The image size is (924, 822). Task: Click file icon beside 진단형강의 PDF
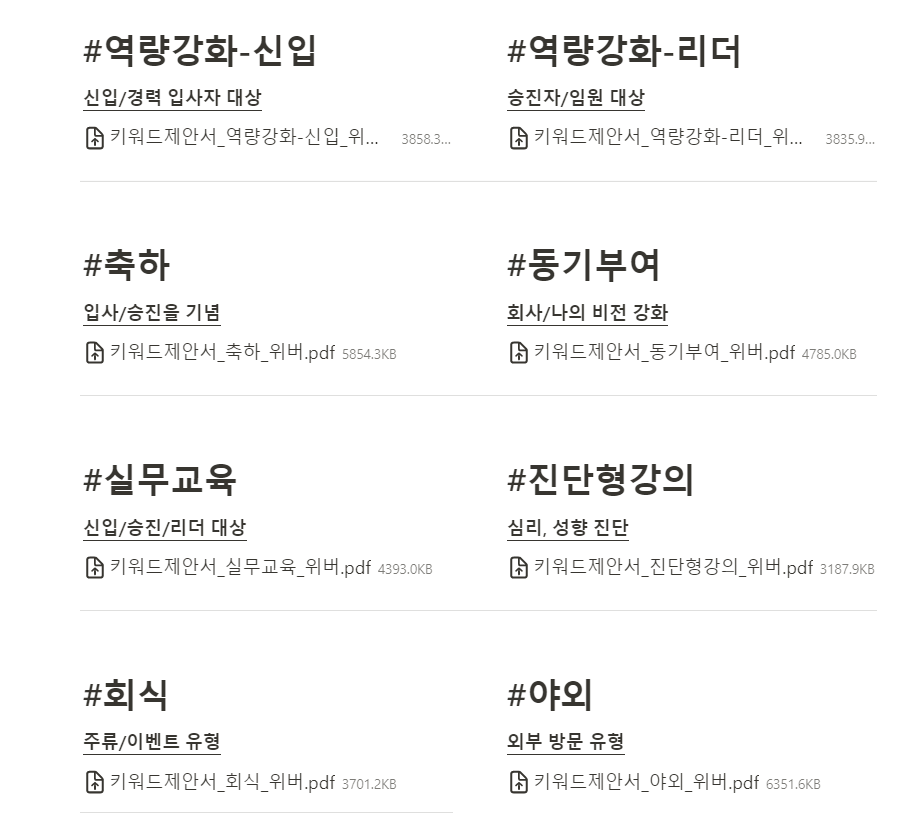(519, 567)
